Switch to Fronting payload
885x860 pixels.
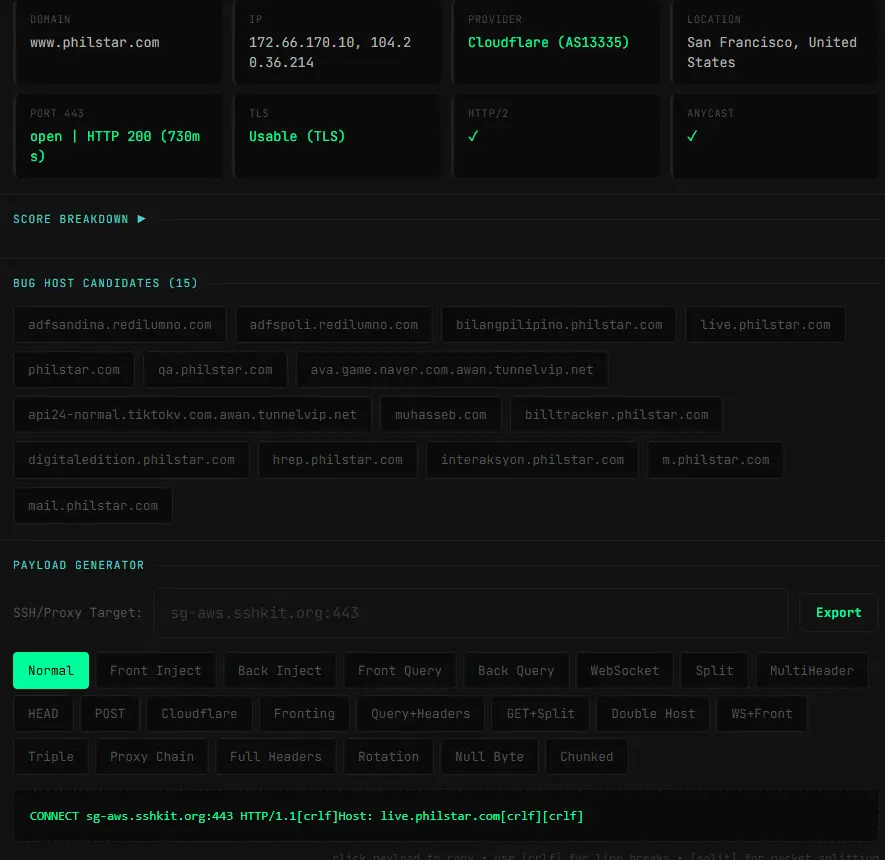[x=304, y=714]
